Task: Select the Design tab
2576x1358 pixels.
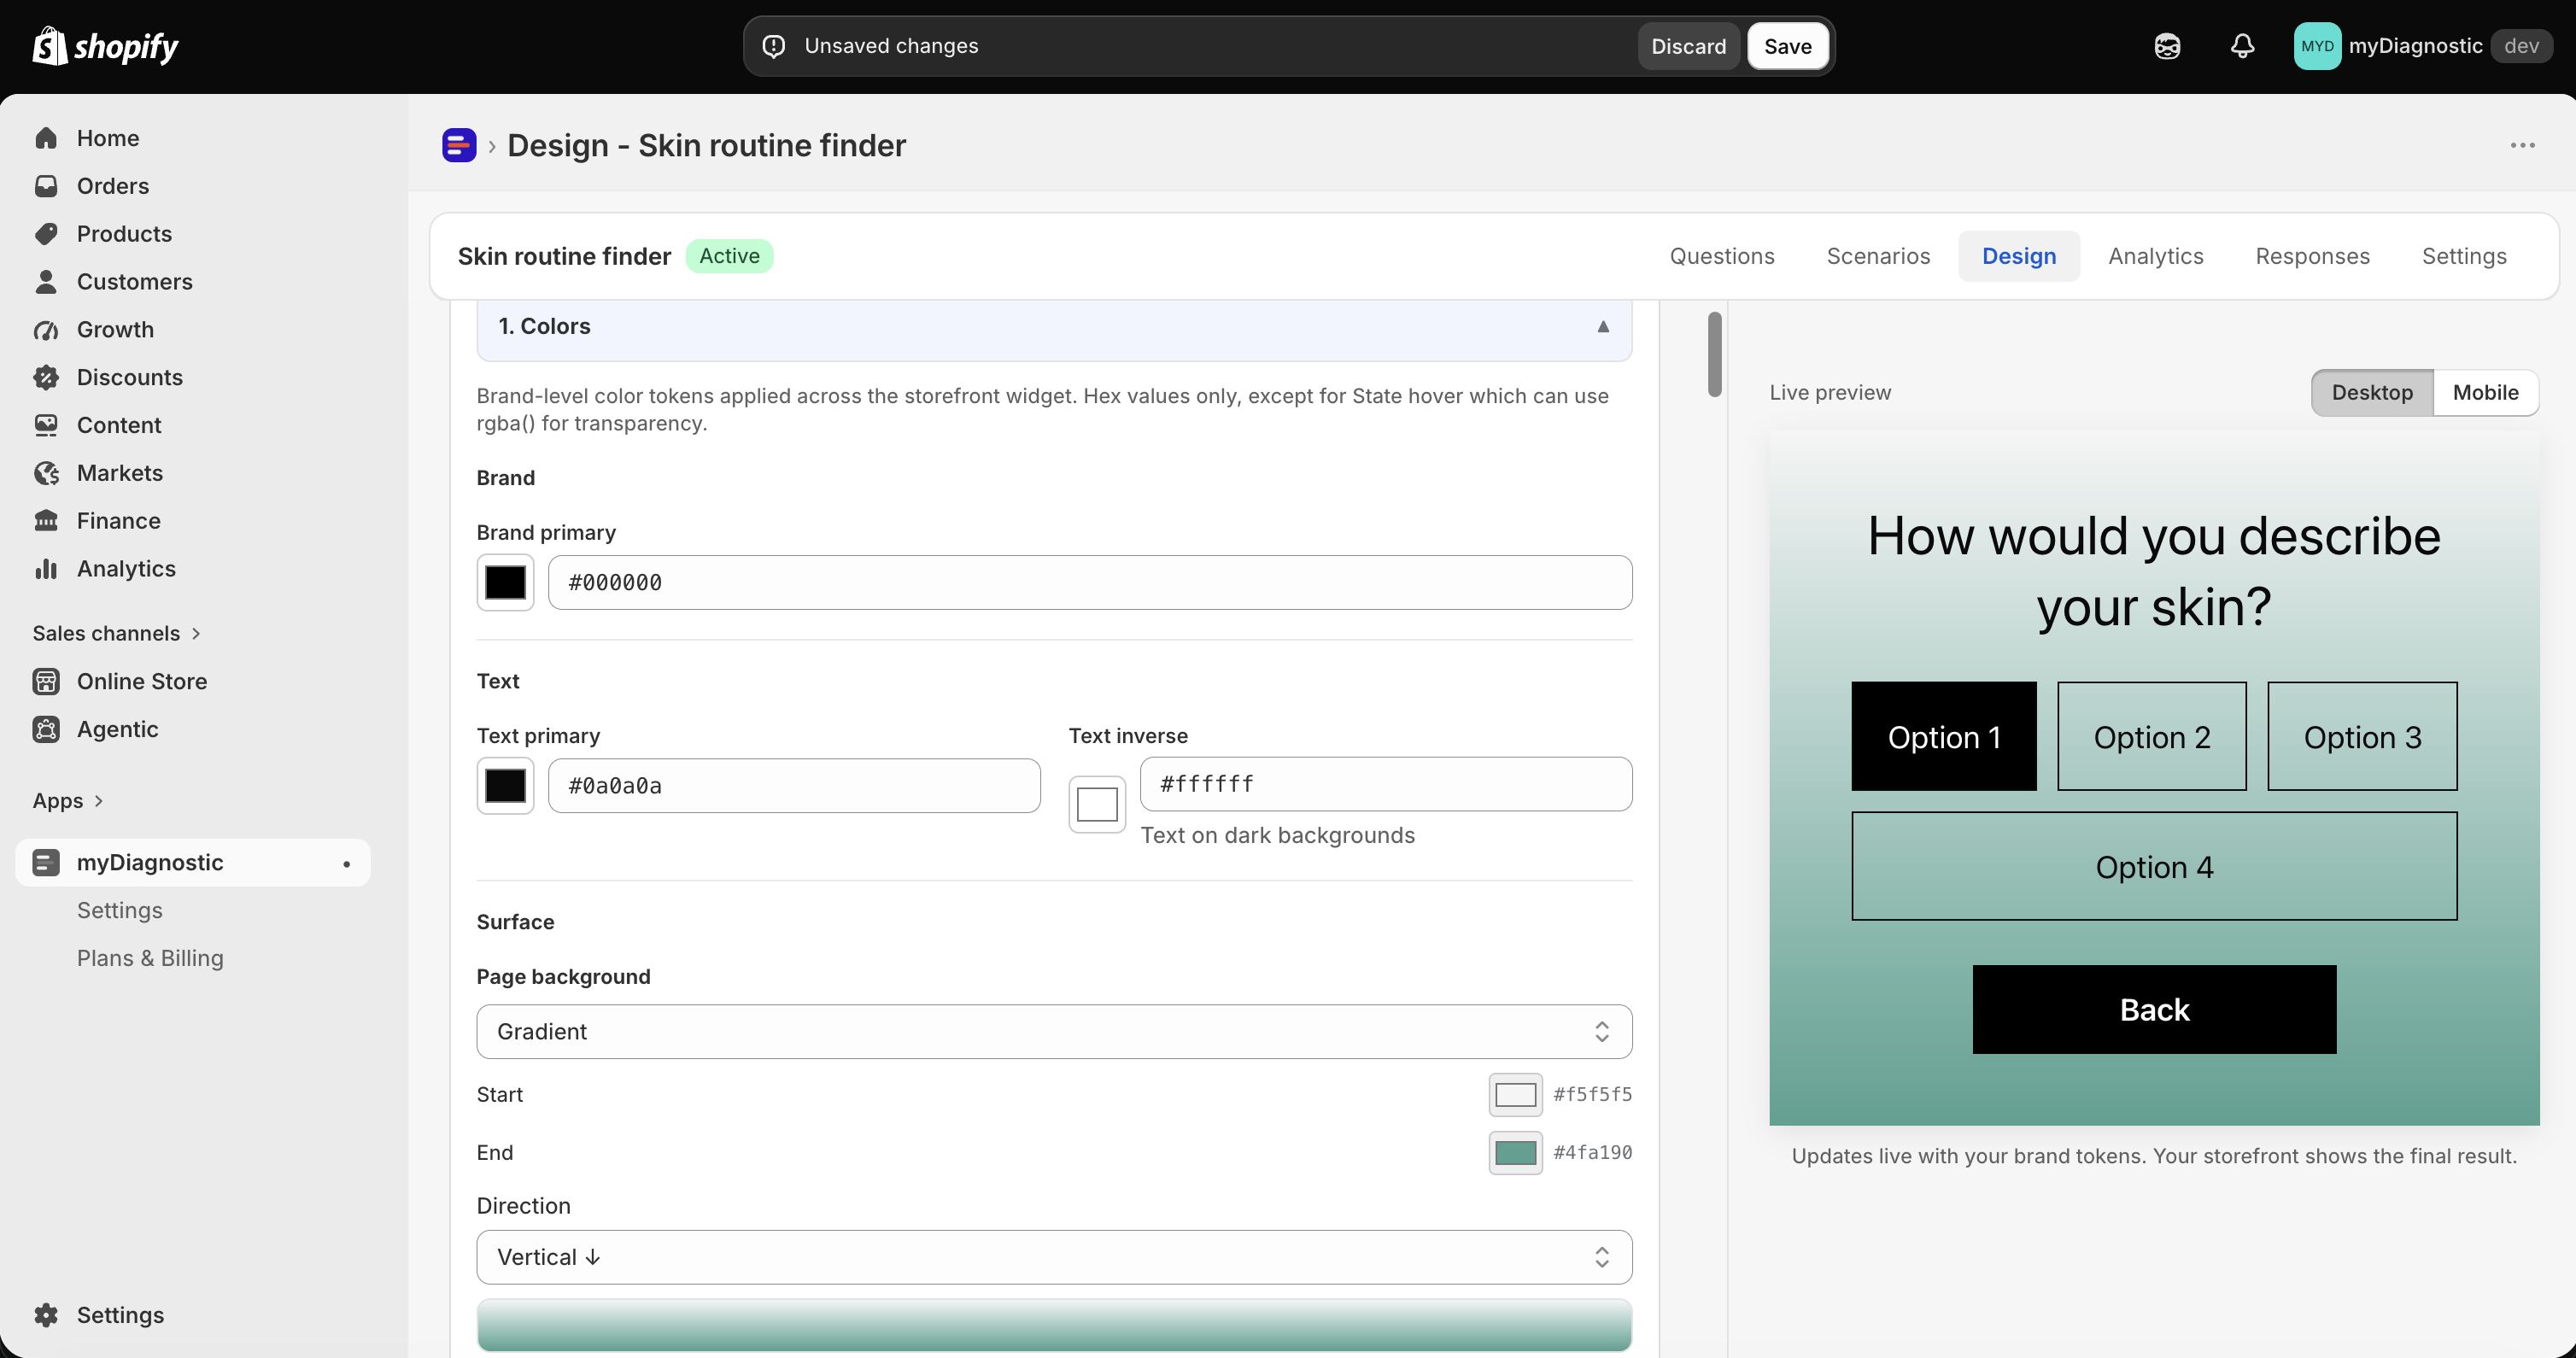Action: click(x=2019, y=256)
